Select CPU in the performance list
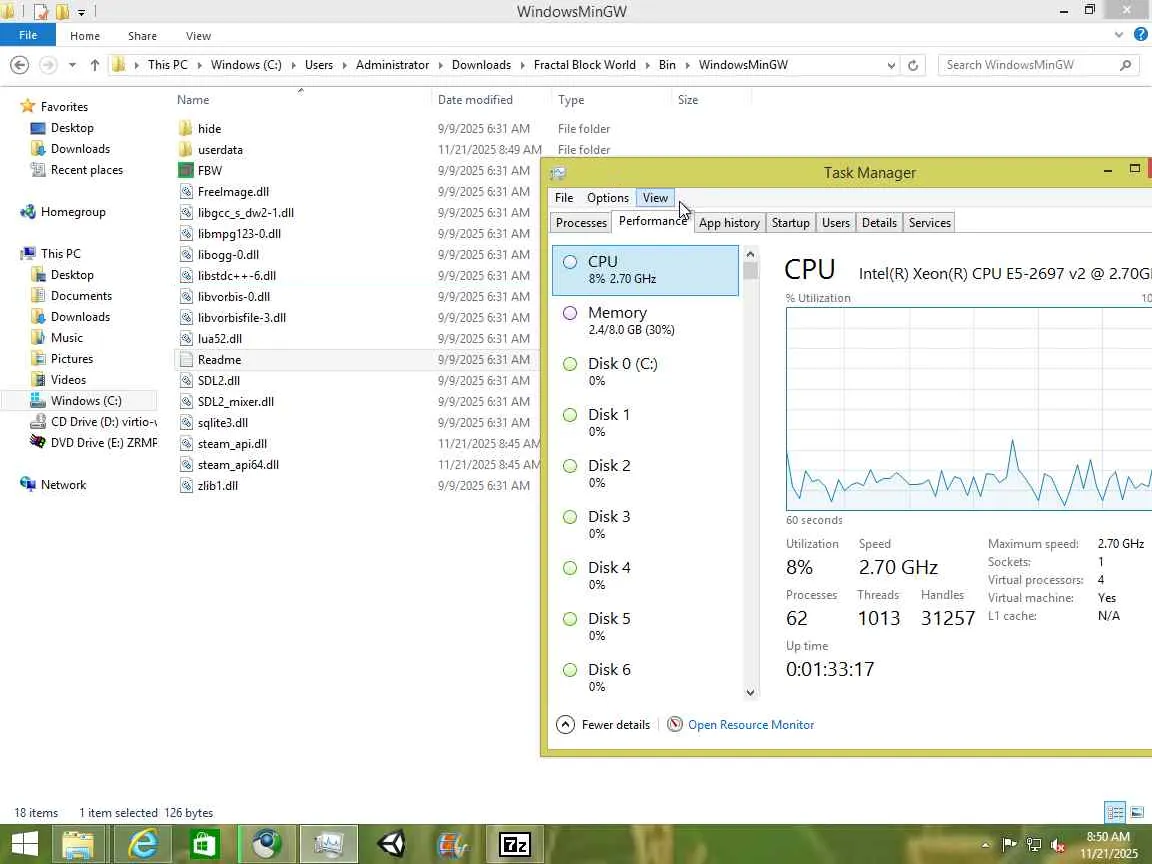Screen dimensions: 1152x864 (x=645, y=270)
